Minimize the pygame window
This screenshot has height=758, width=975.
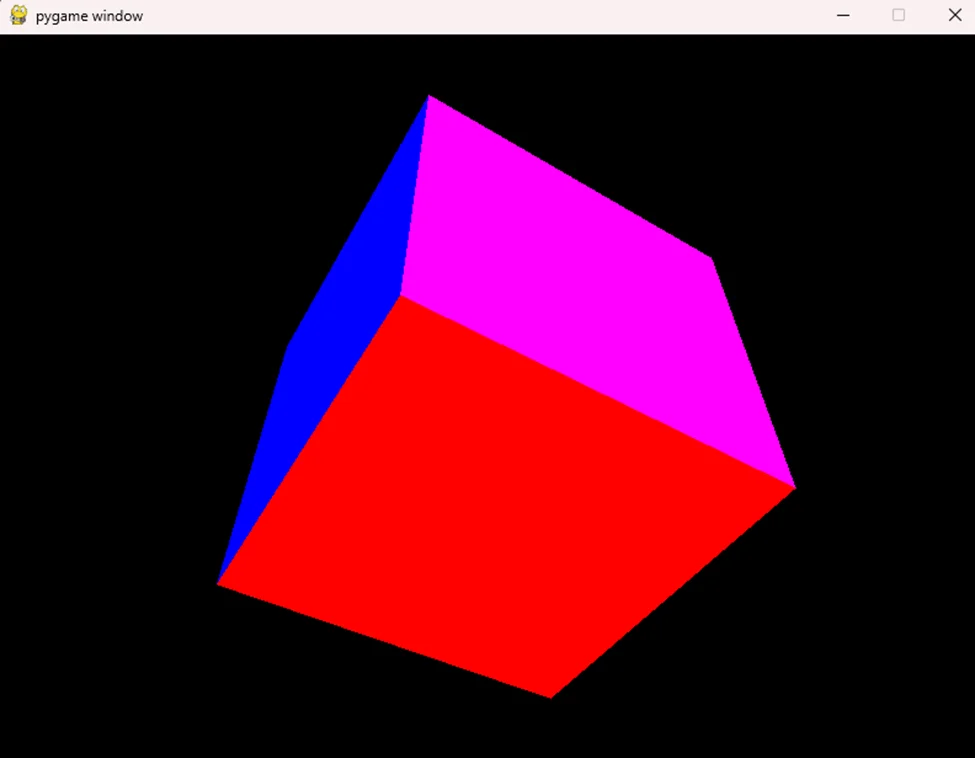843,16
